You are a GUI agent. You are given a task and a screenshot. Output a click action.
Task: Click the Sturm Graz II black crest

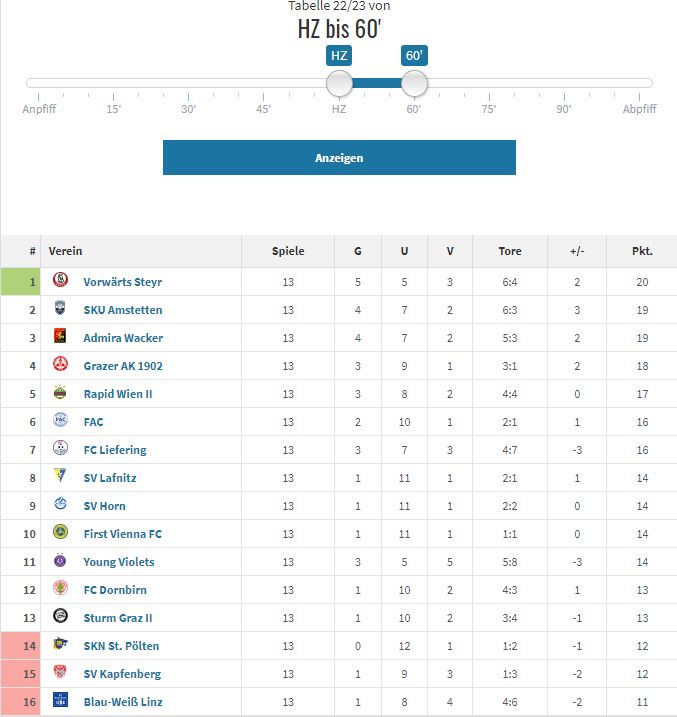[60, 615]
